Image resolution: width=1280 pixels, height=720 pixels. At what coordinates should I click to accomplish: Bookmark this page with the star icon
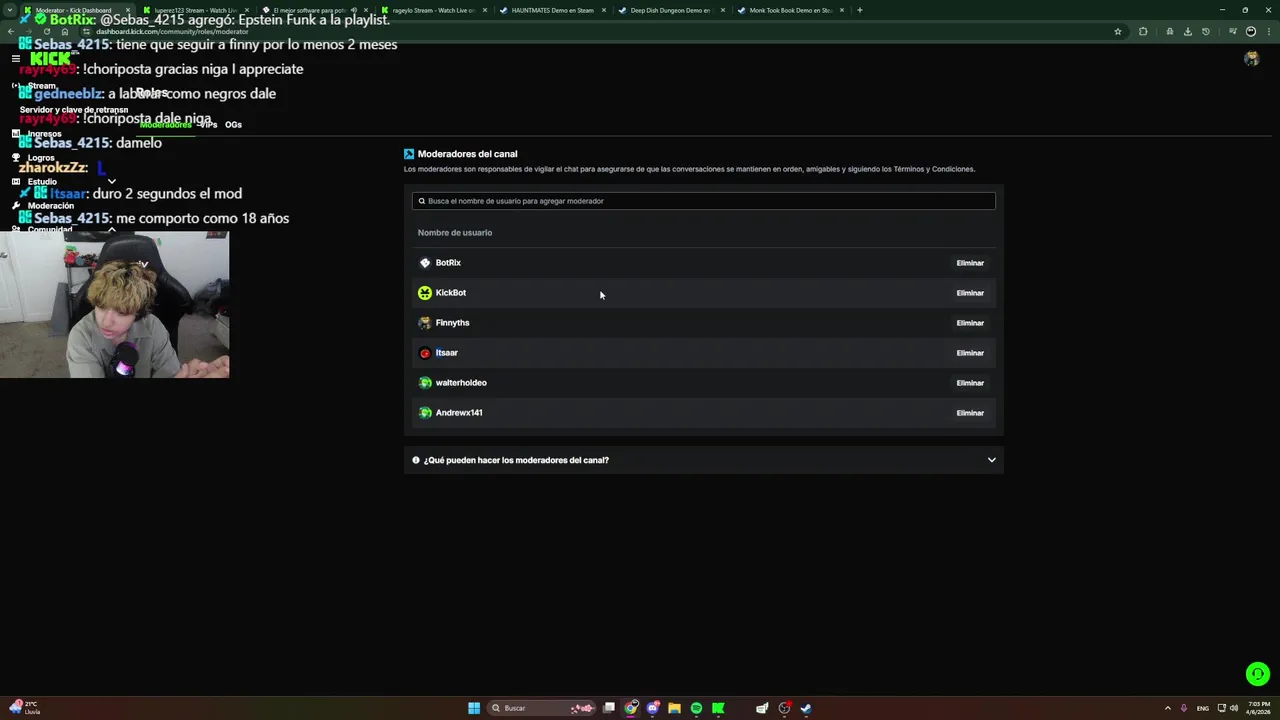(x=1118, y=31)
